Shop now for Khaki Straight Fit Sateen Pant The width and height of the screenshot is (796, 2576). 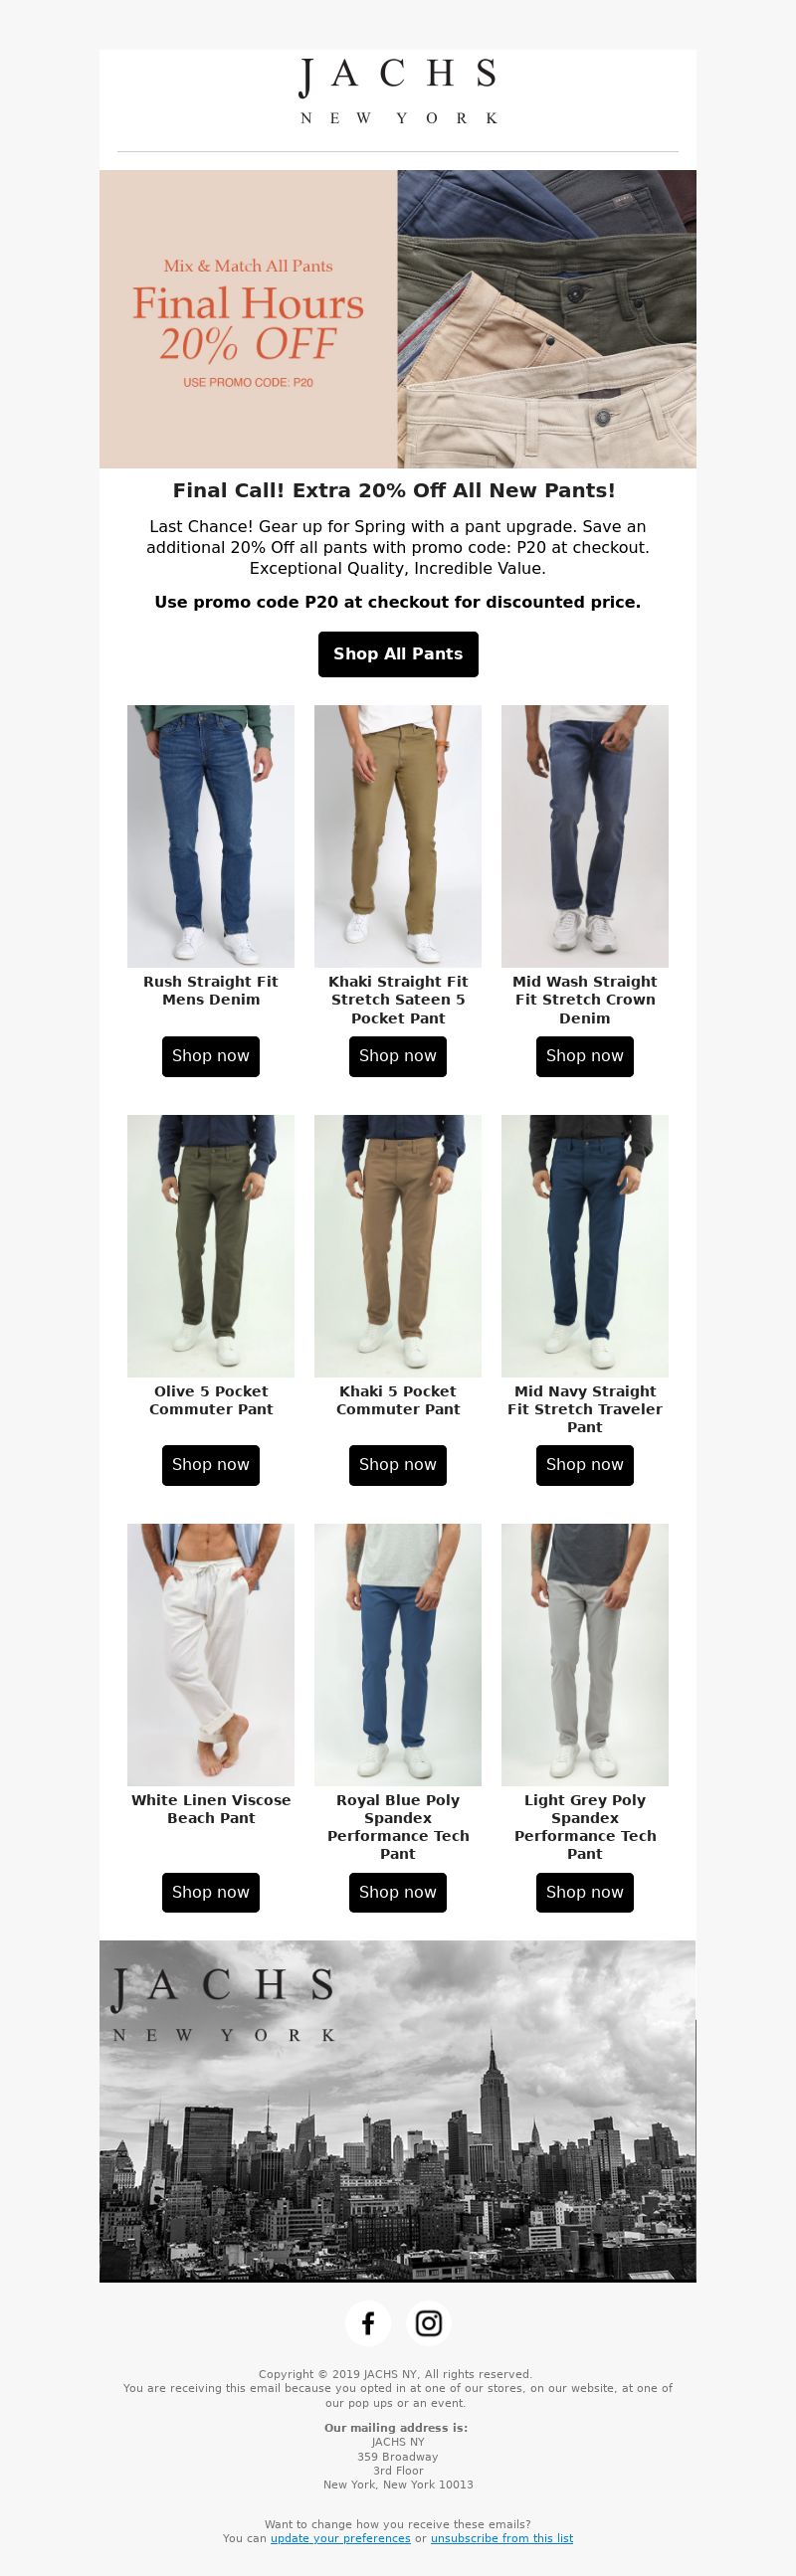pyautogui.click(x=398, y=1056)
